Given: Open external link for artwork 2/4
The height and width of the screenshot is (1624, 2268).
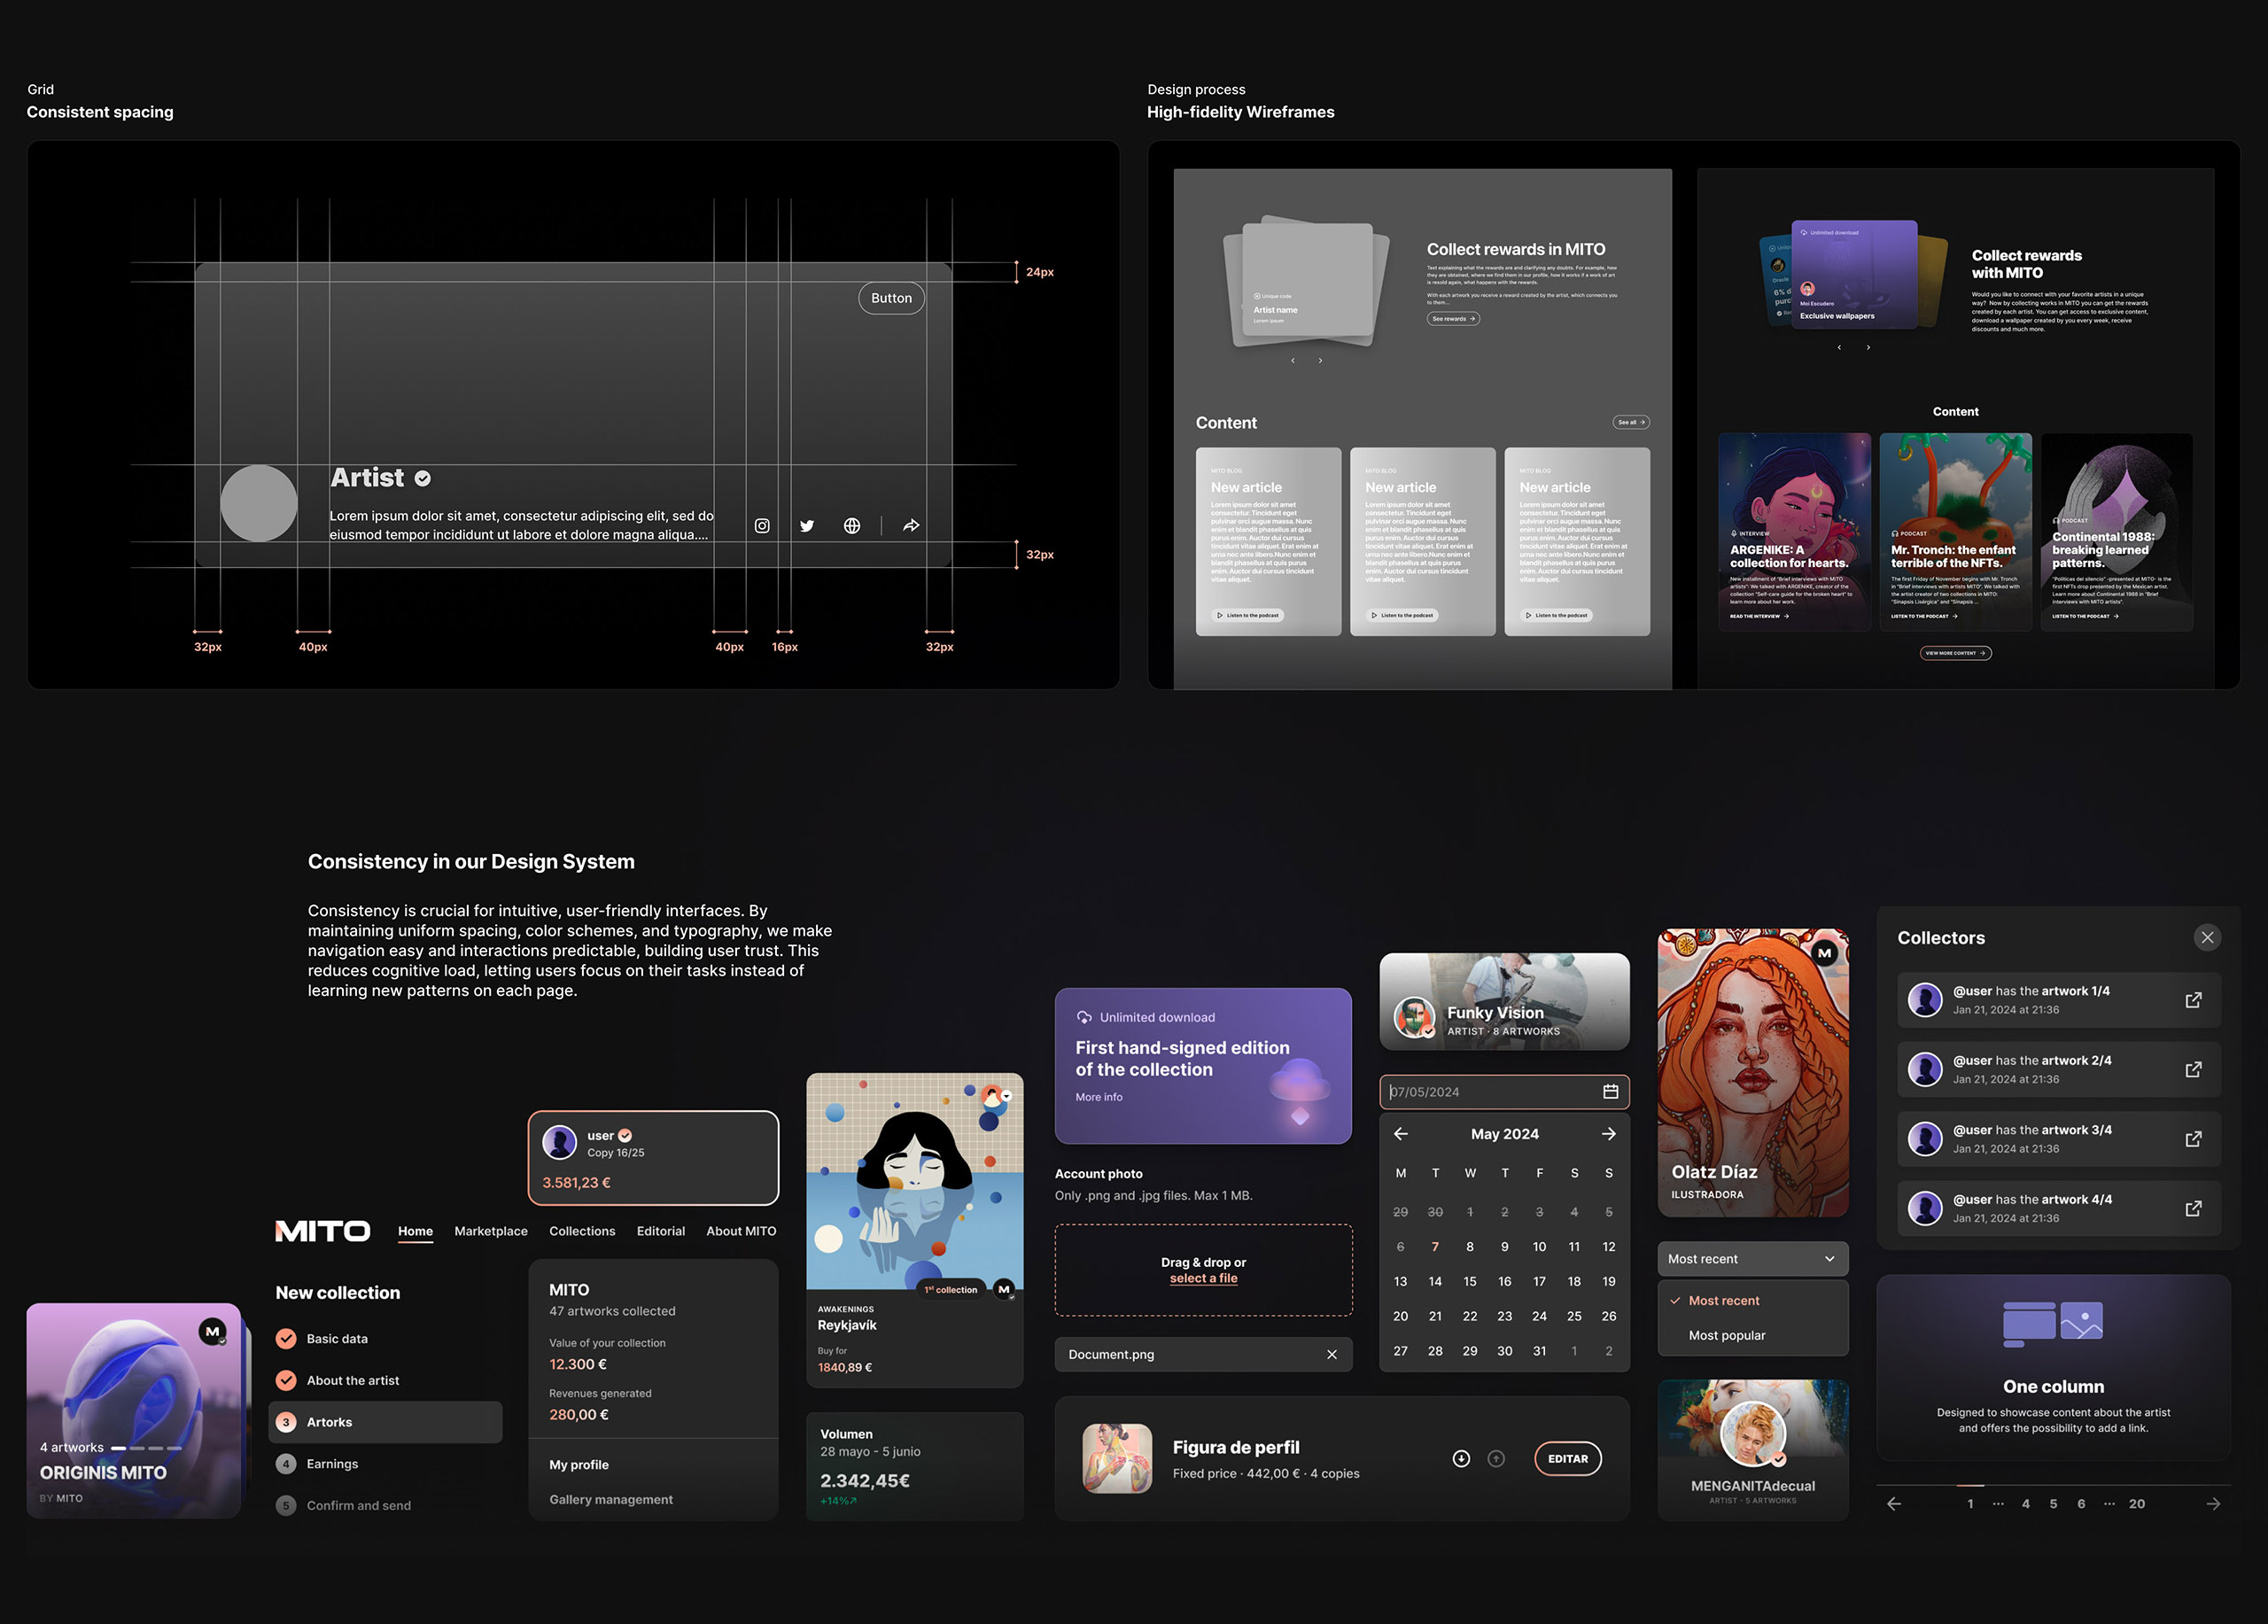Looking at the screenshot, I should tap(2193, 1069).
